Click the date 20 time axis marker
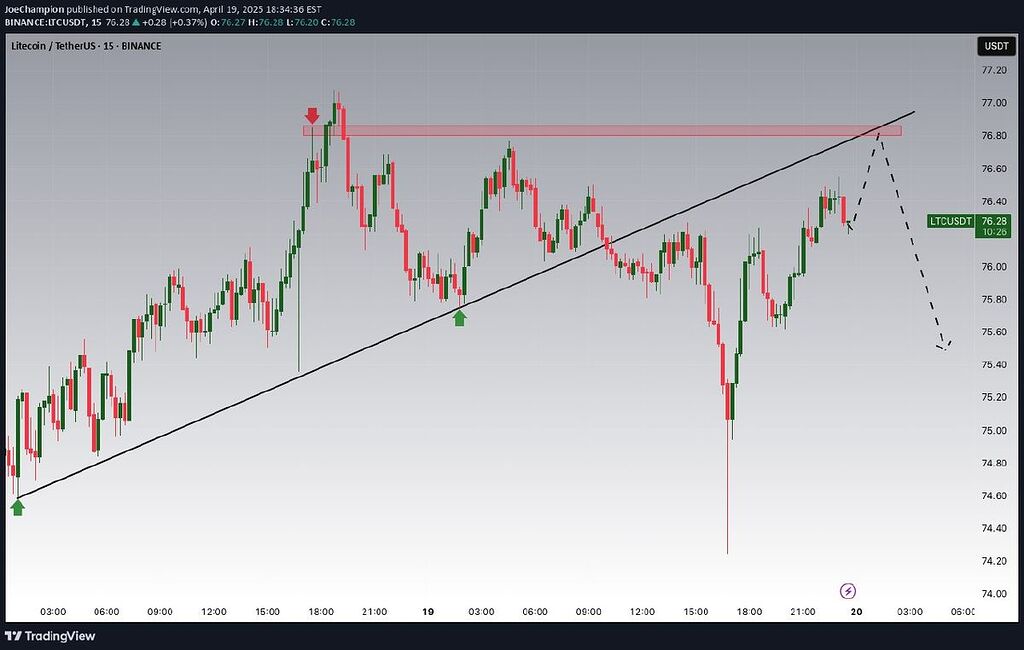This screenshot has width=1024, height=650. (x=856, y=611)
